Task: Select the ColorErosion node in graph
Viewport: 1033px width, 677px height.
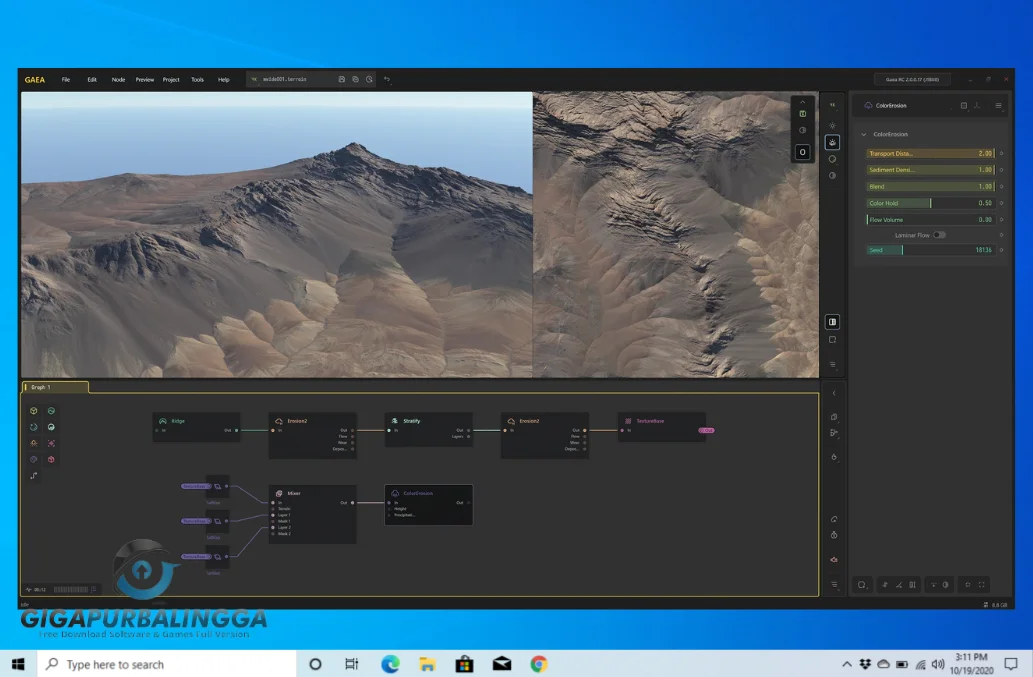Action: coord(429,504)
